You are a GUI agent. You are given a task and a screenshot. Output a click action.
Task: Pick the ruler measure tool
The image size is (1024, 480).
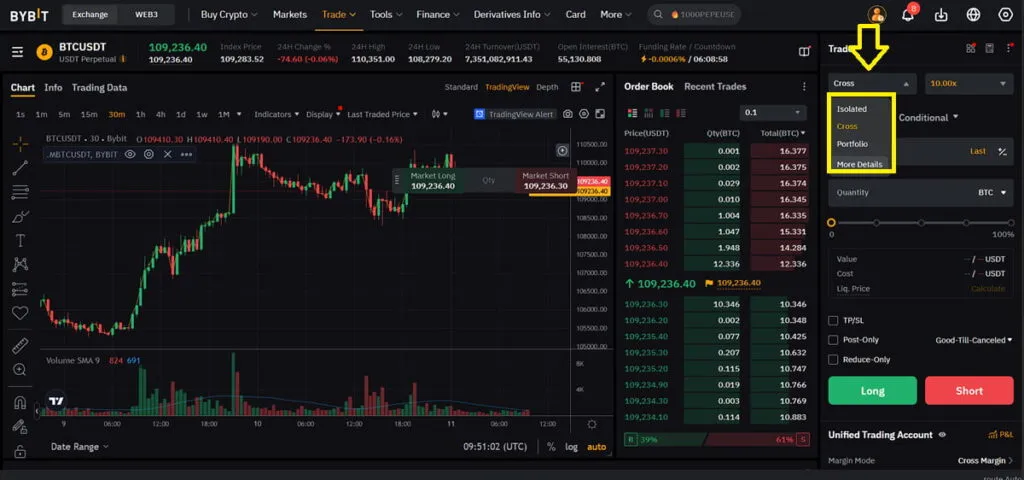tap(20, 345)
